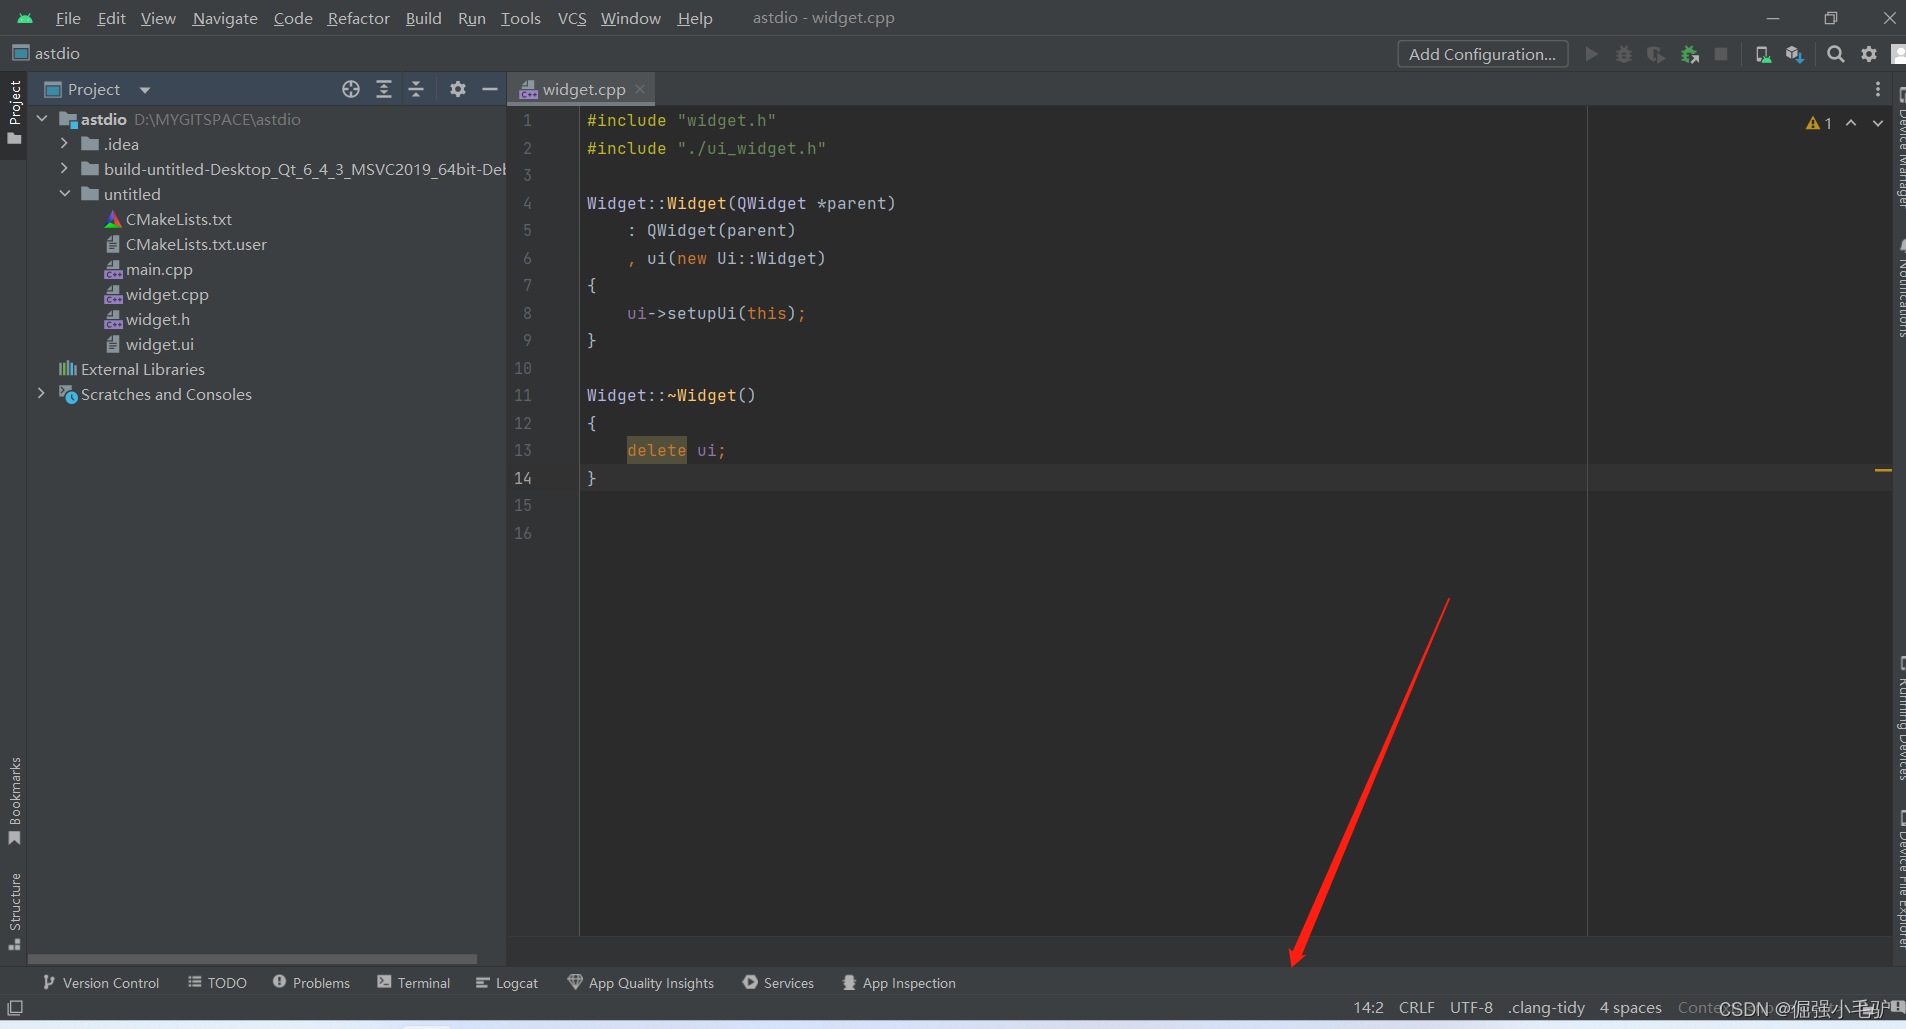The image size is (1906, 1029).
Task: Hide the Project panel with the minus icon
Action: click(490, 89)
